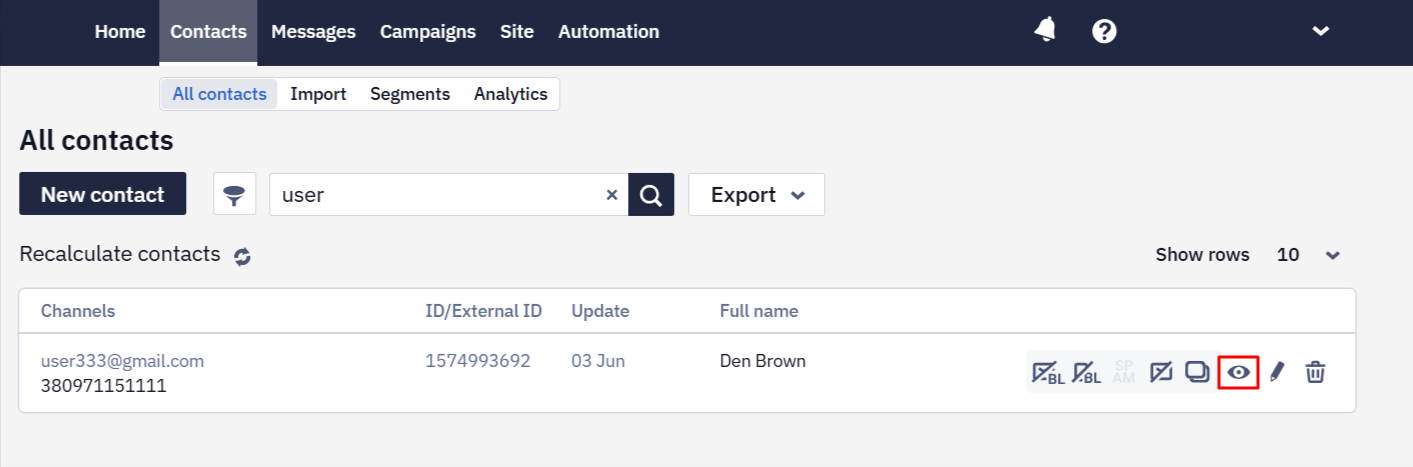Screen dimensions: 1413x467
Task: Switch to Import tab
Action: (x=318, y=94)
